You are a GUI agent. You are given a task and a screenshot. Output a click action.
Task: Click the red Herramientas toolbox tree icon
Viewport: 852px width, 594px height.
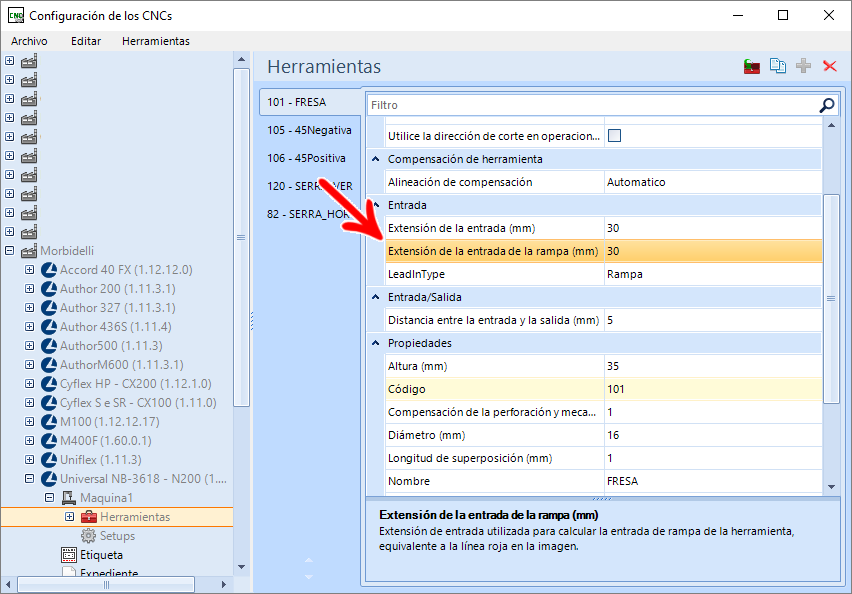[x=89, y=517]
